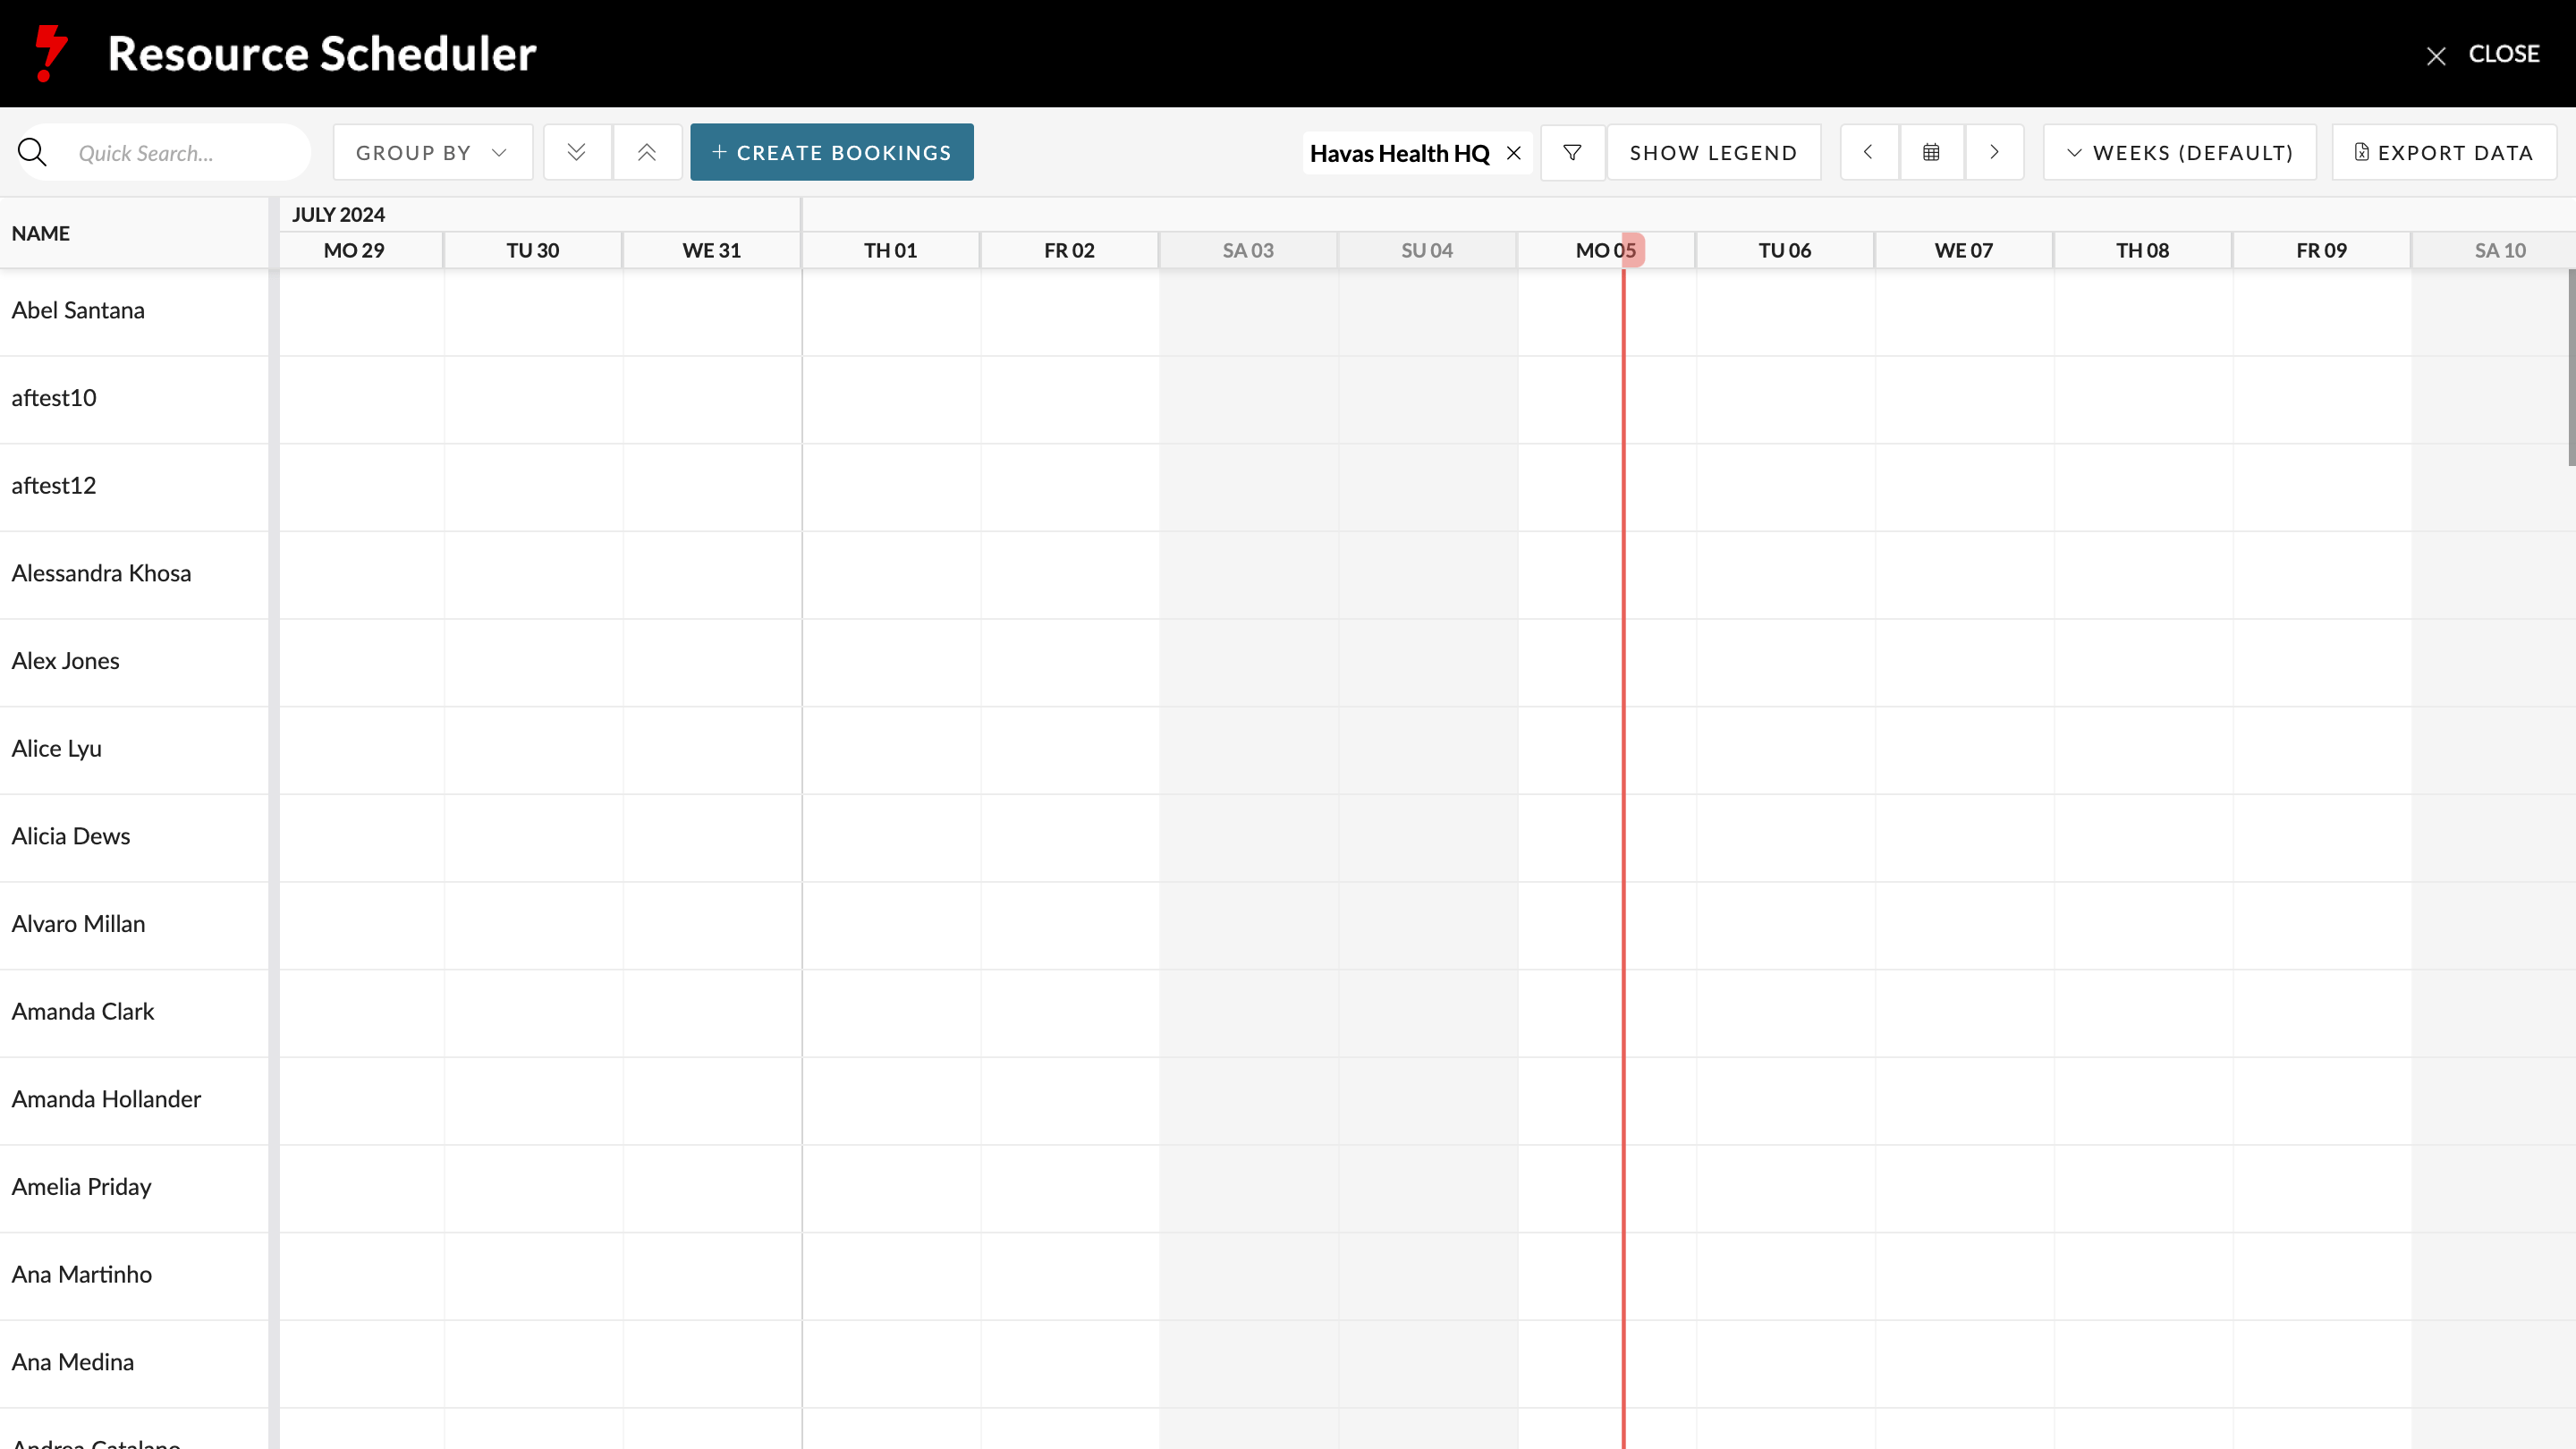Click the FR 09 day header
Viewport: 2576px width, 1449px height.
point(2321,250)
